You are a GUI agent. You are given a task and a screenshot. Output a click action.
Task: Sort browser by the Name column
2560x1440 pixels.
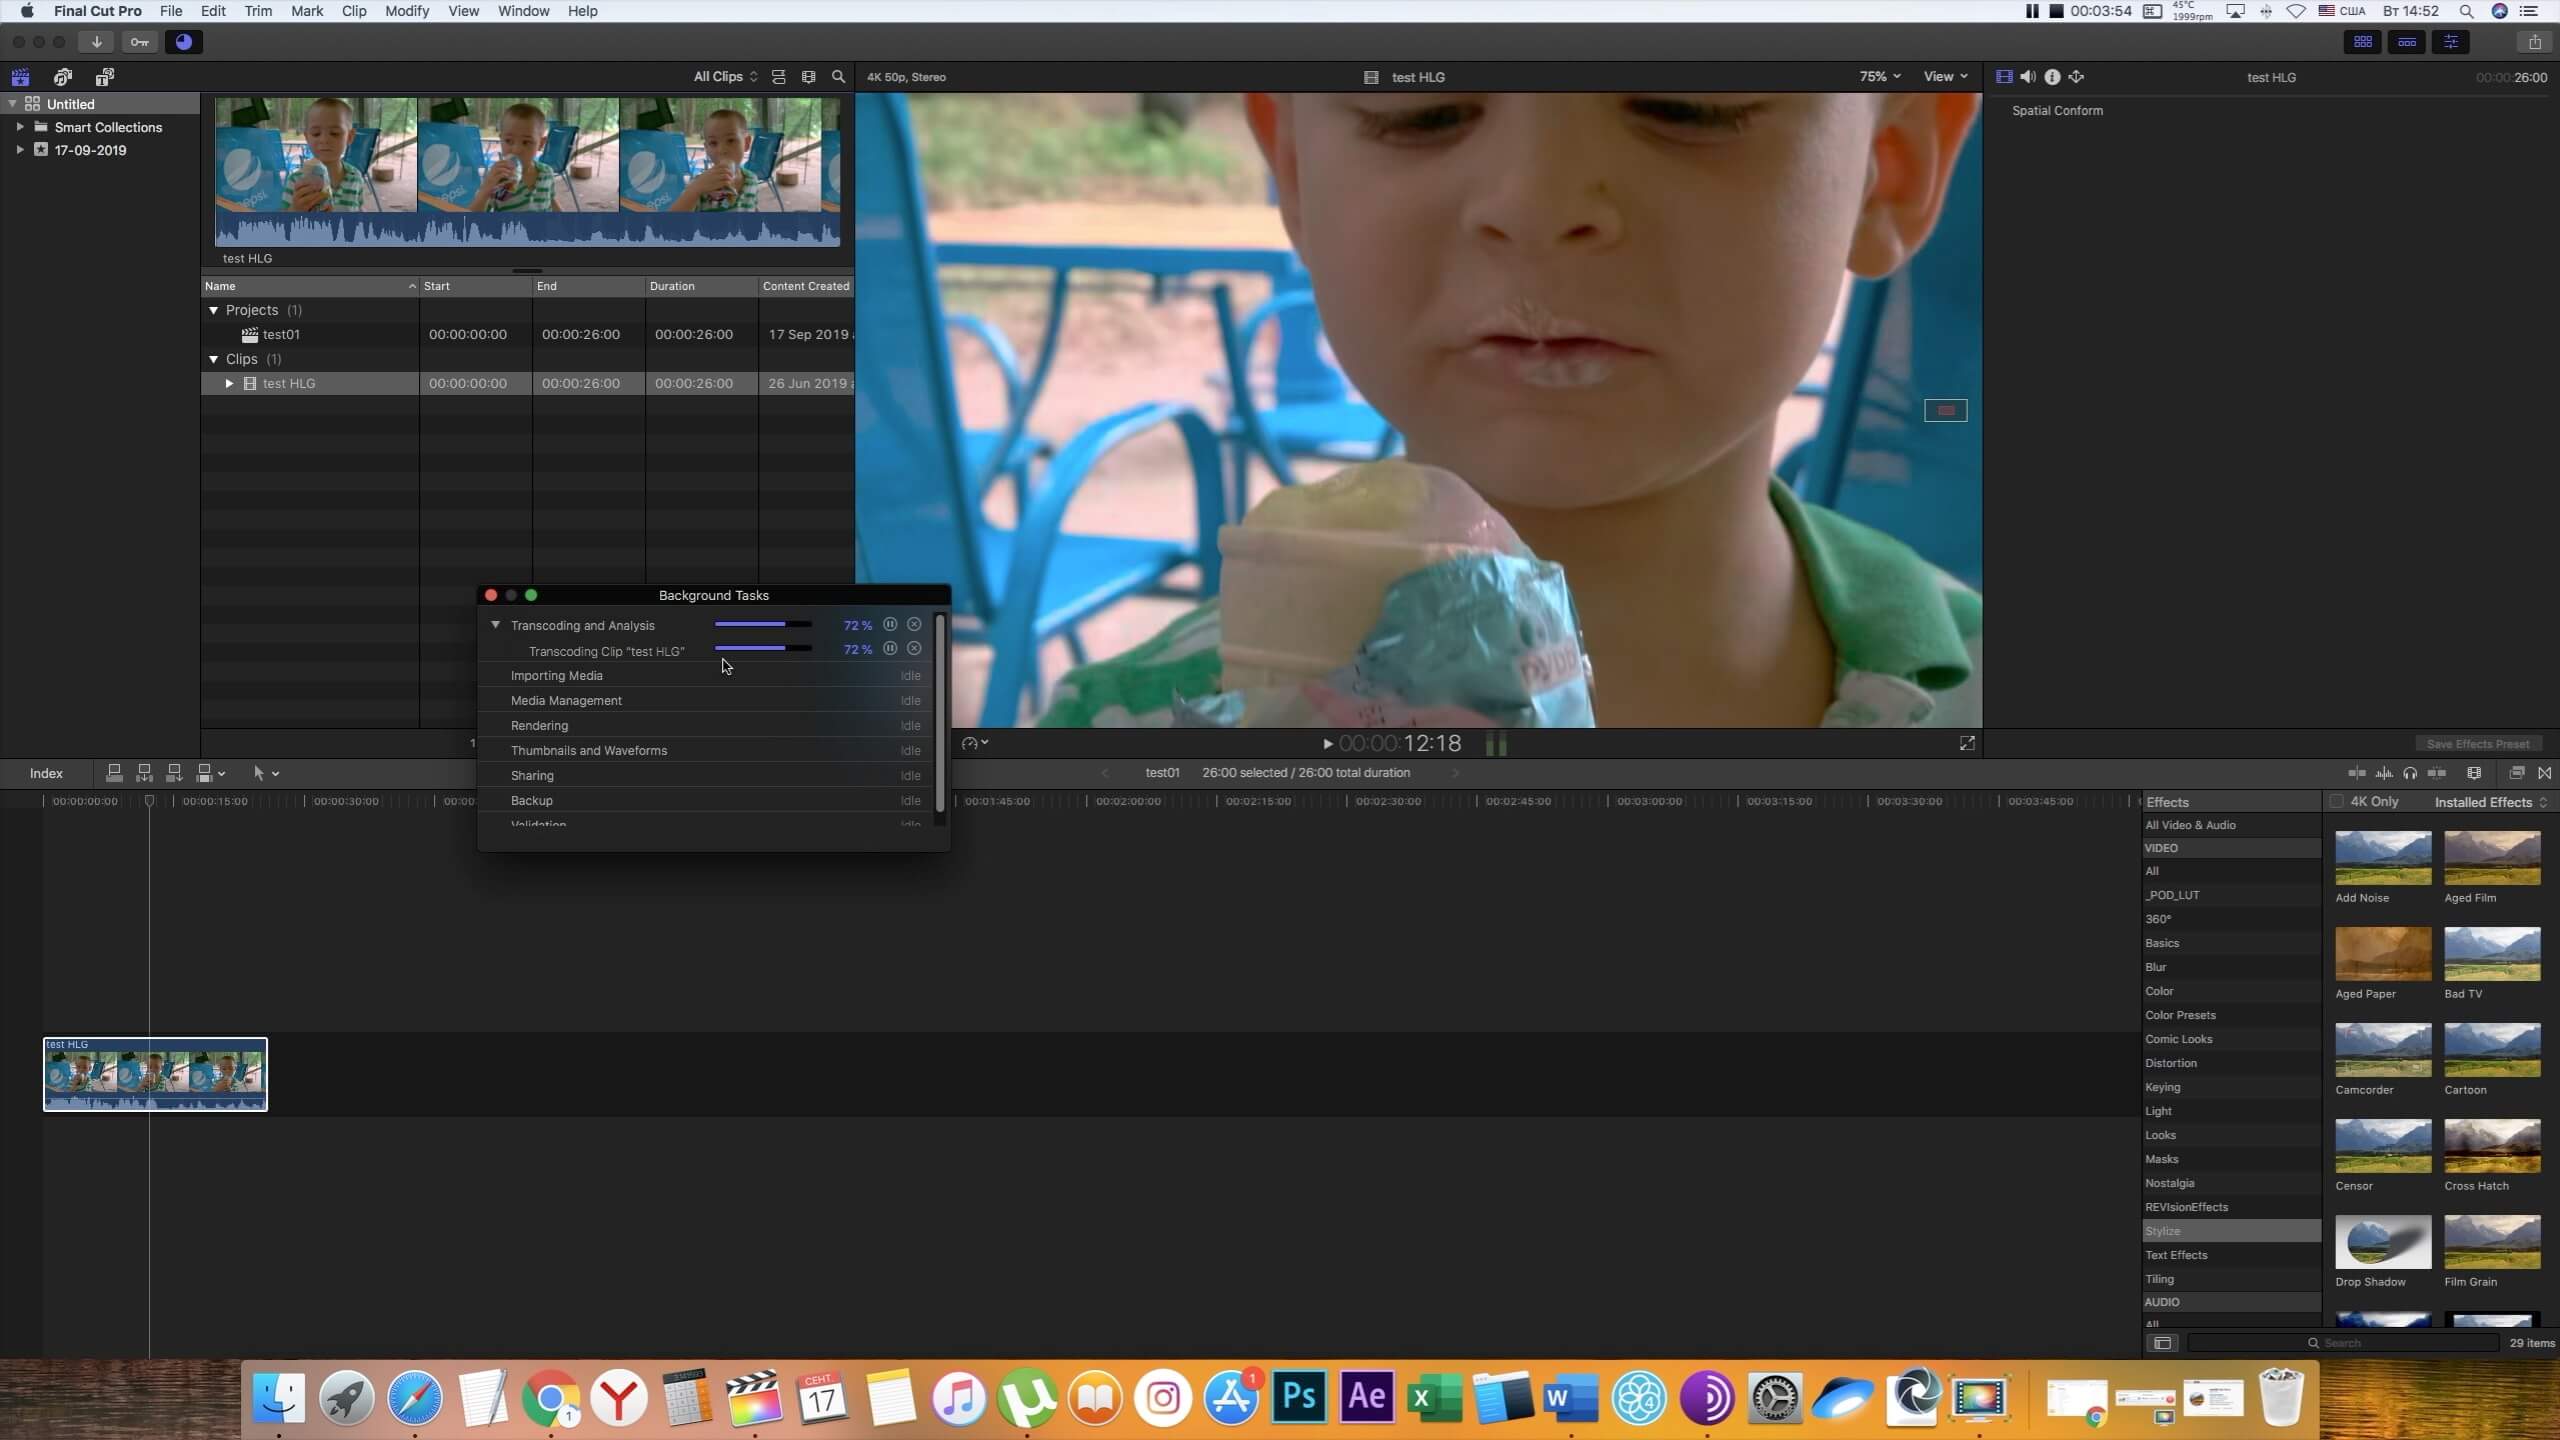[x=310, y=286]
